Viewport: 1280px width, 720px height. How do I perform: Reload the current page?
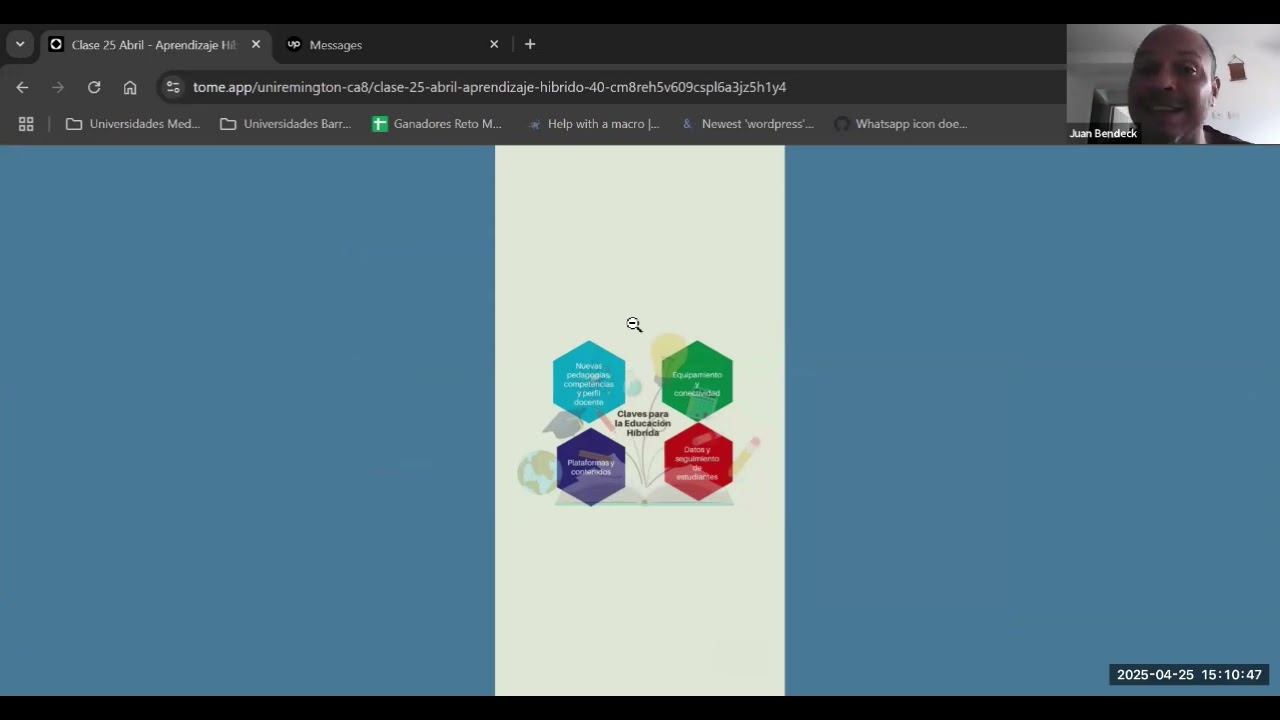(x=94, y=87)
